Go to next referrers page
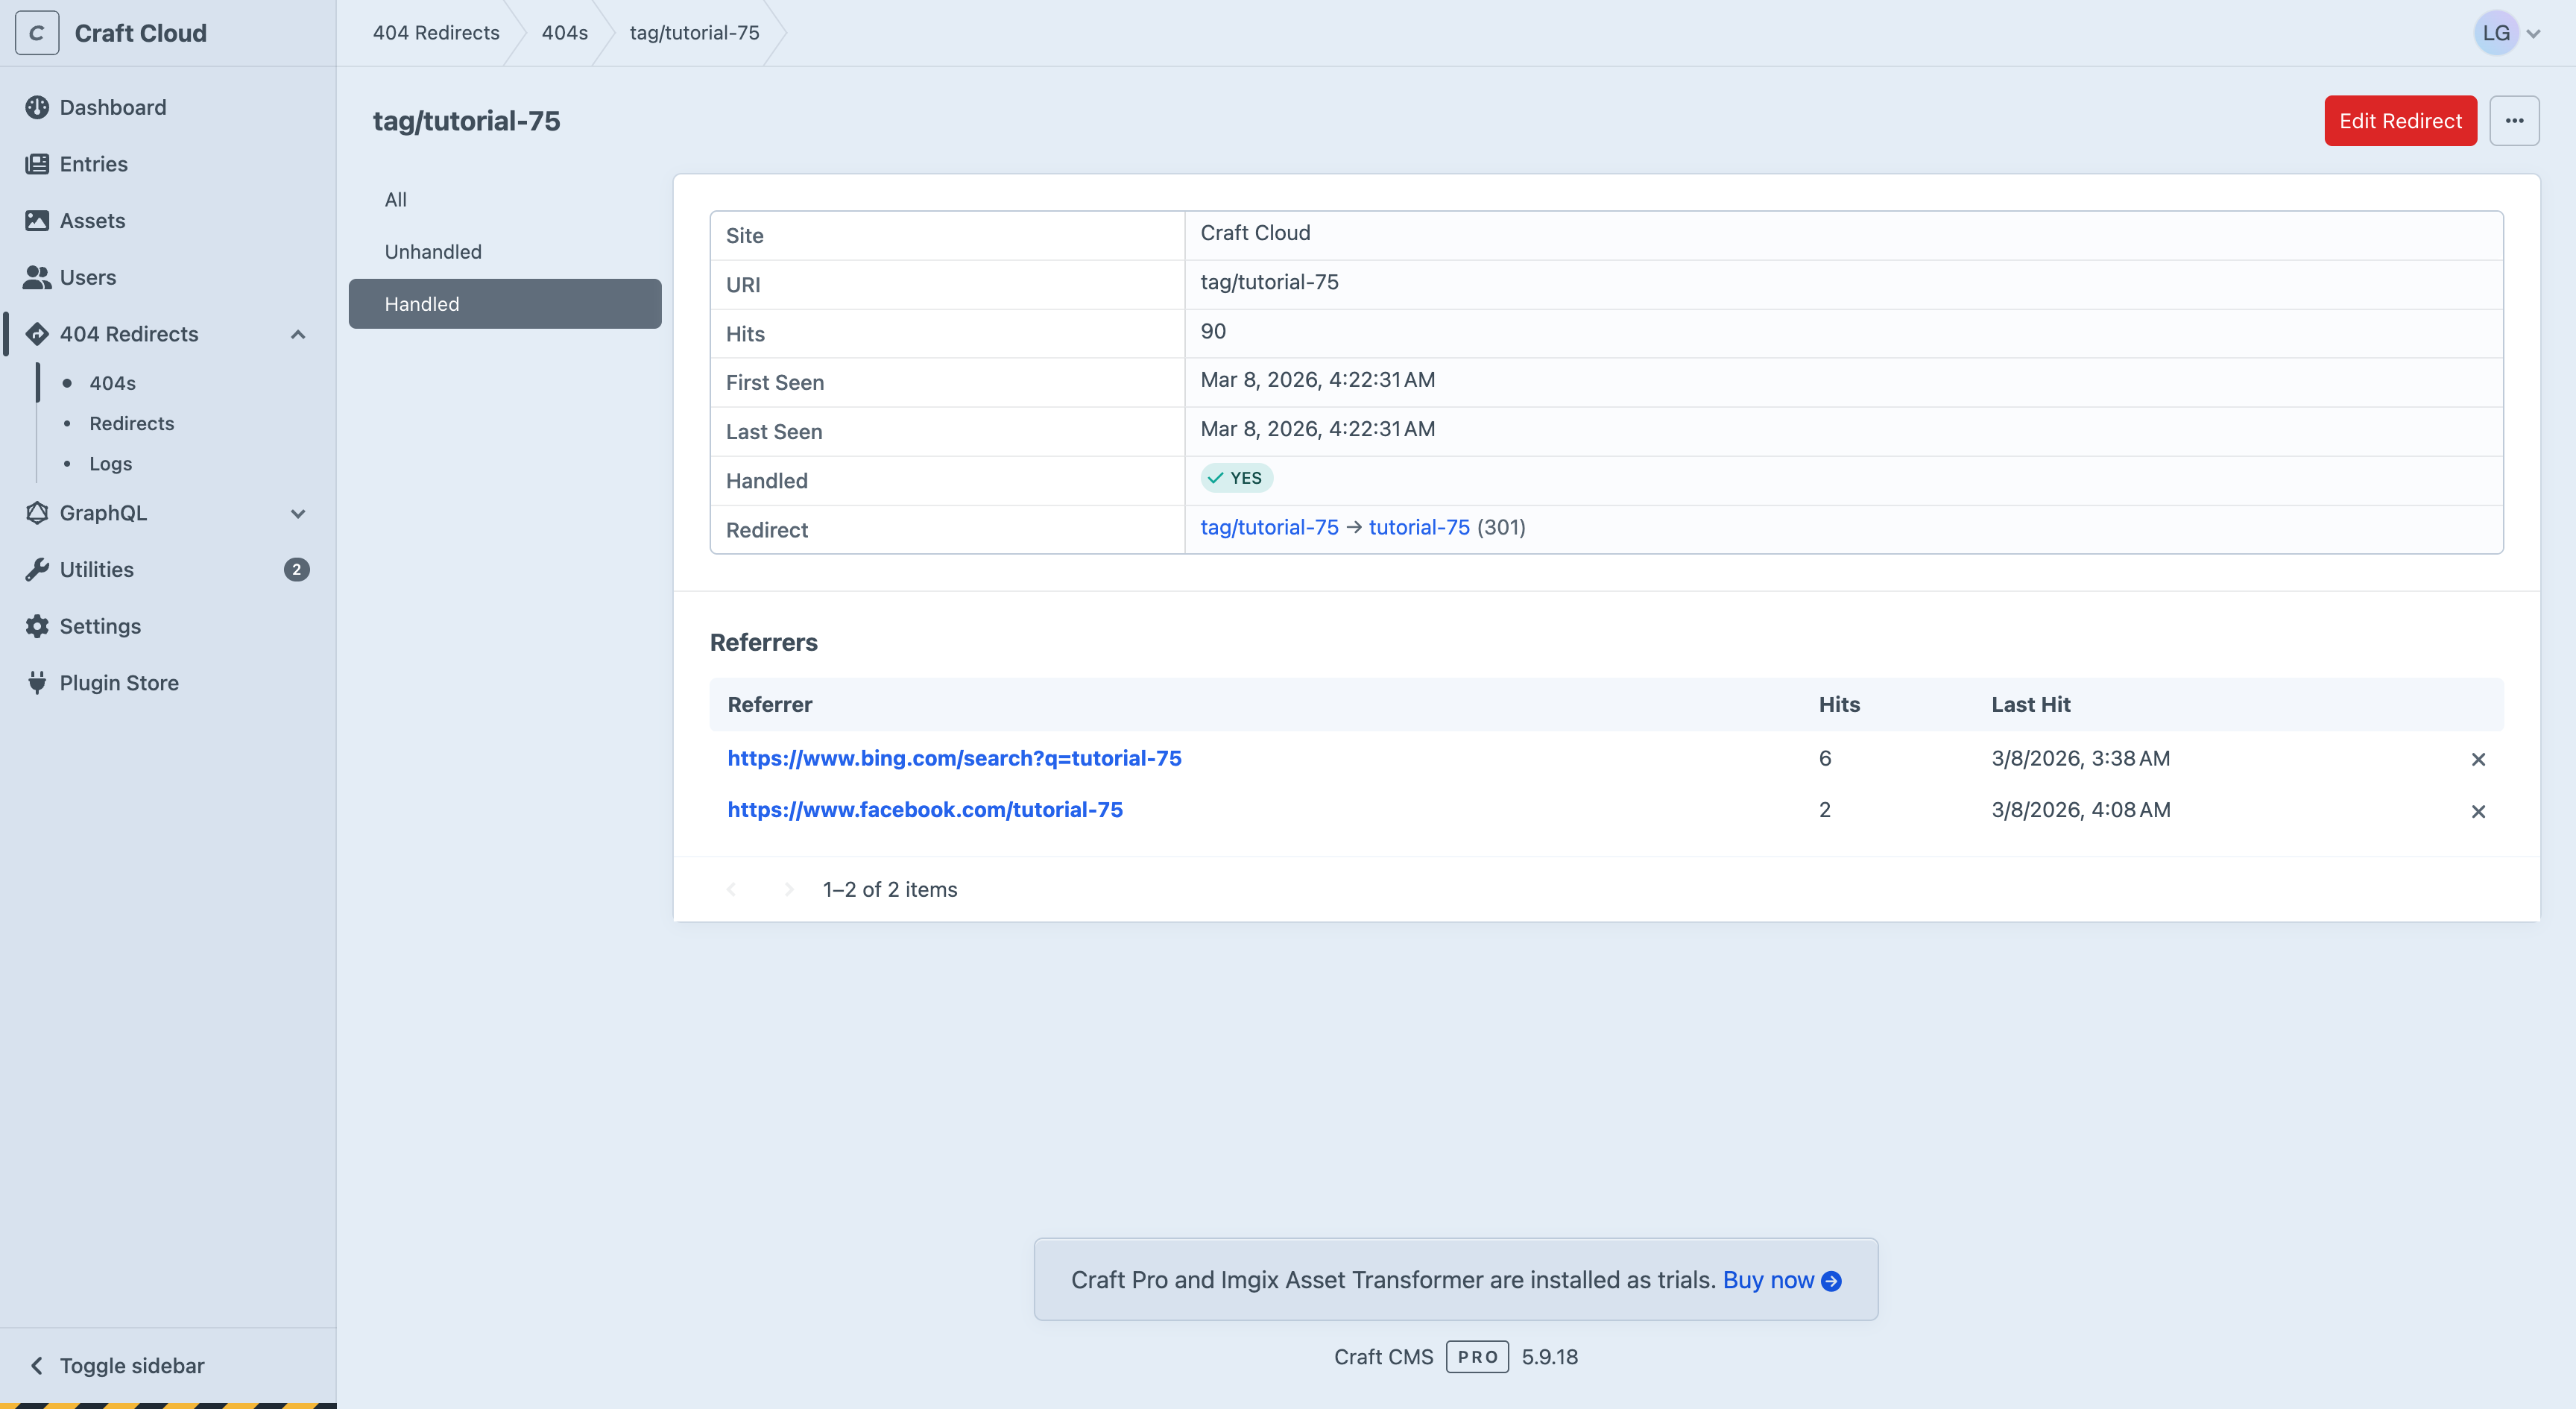 click(x=789, y=889)
